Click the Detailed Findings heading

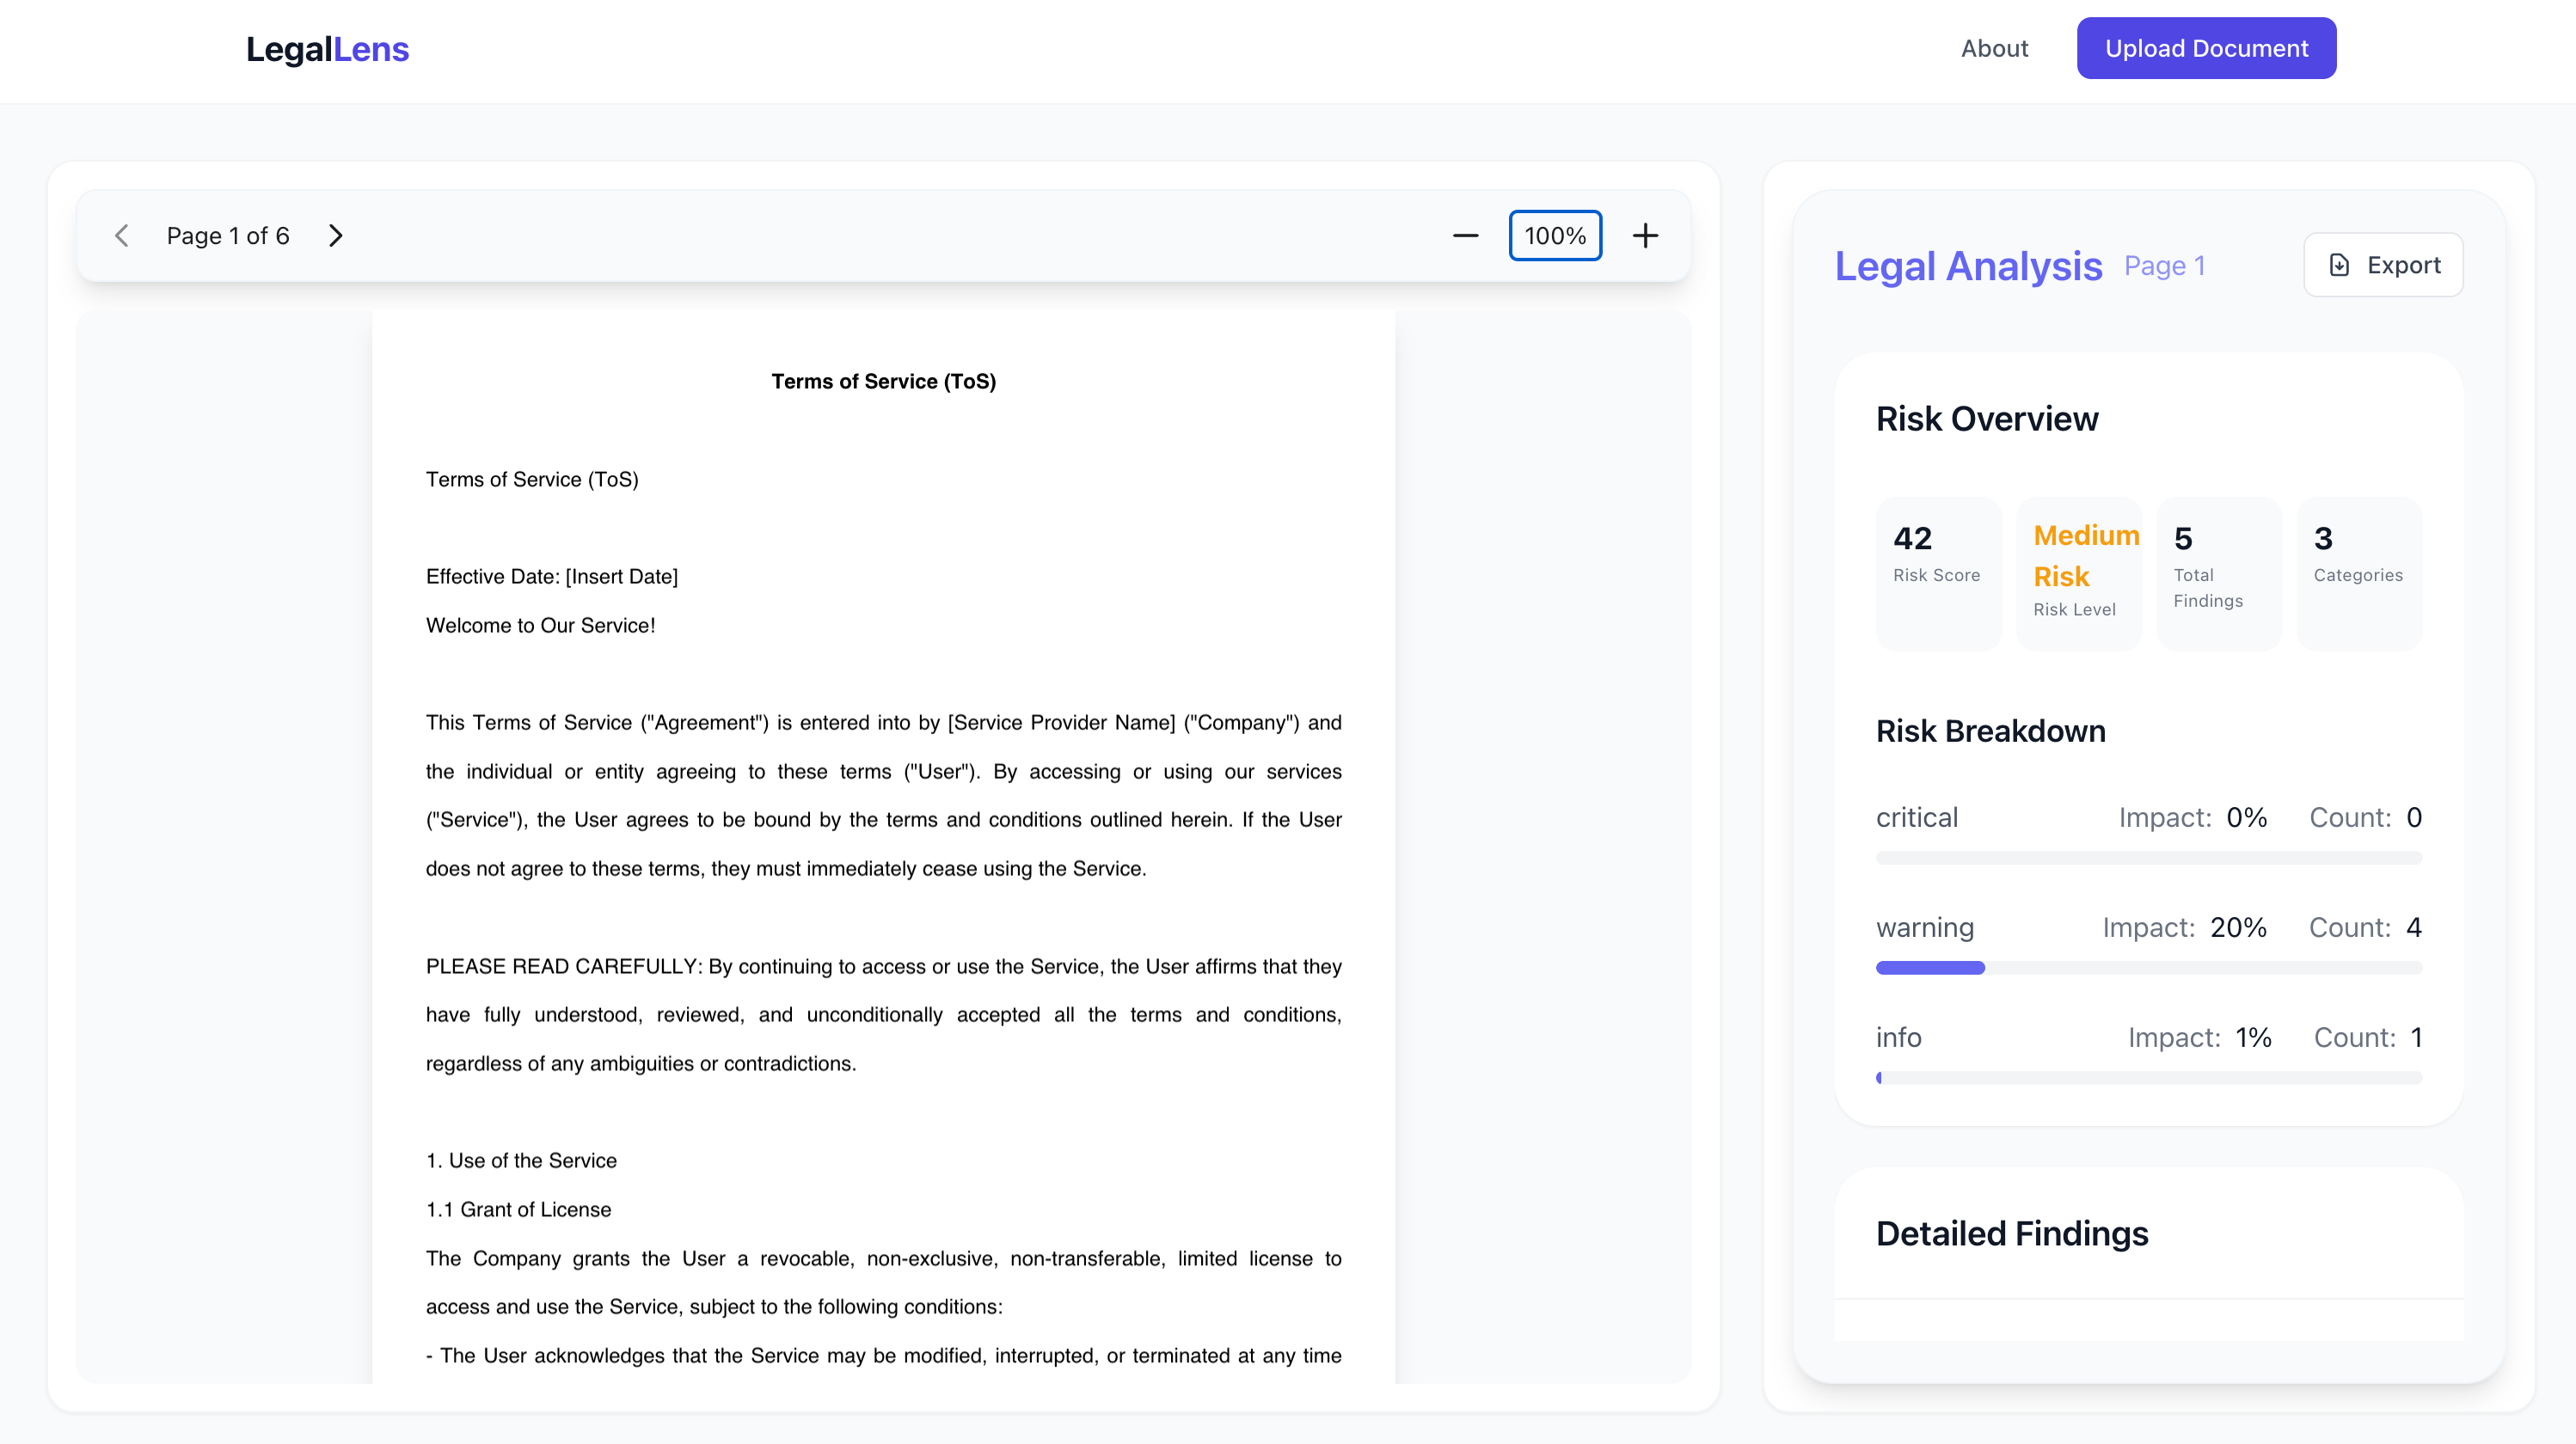coord(2012,1234)
